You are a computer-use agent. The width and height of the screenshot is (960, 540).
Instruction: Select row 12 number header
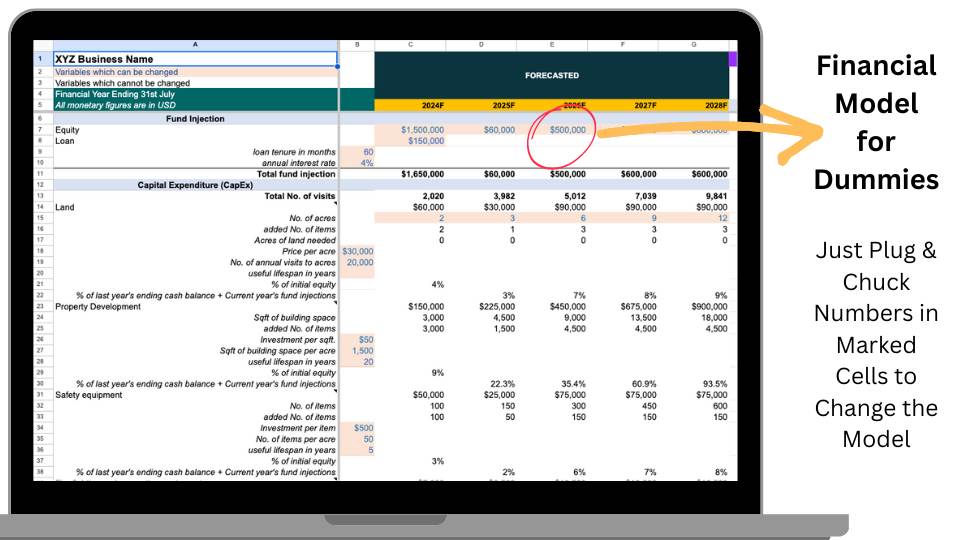click(40, 185)
